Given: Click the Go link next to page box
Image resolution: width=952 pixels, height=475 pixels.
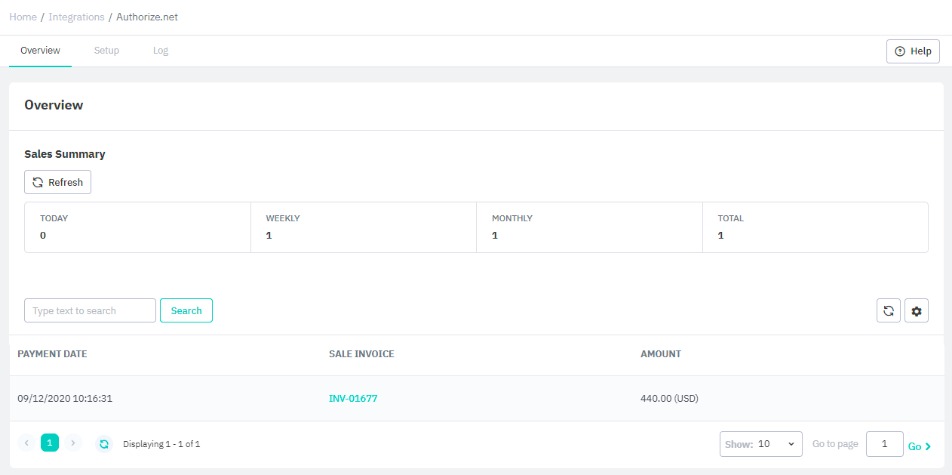Looking at the screenshot, I should click(919, 446).
